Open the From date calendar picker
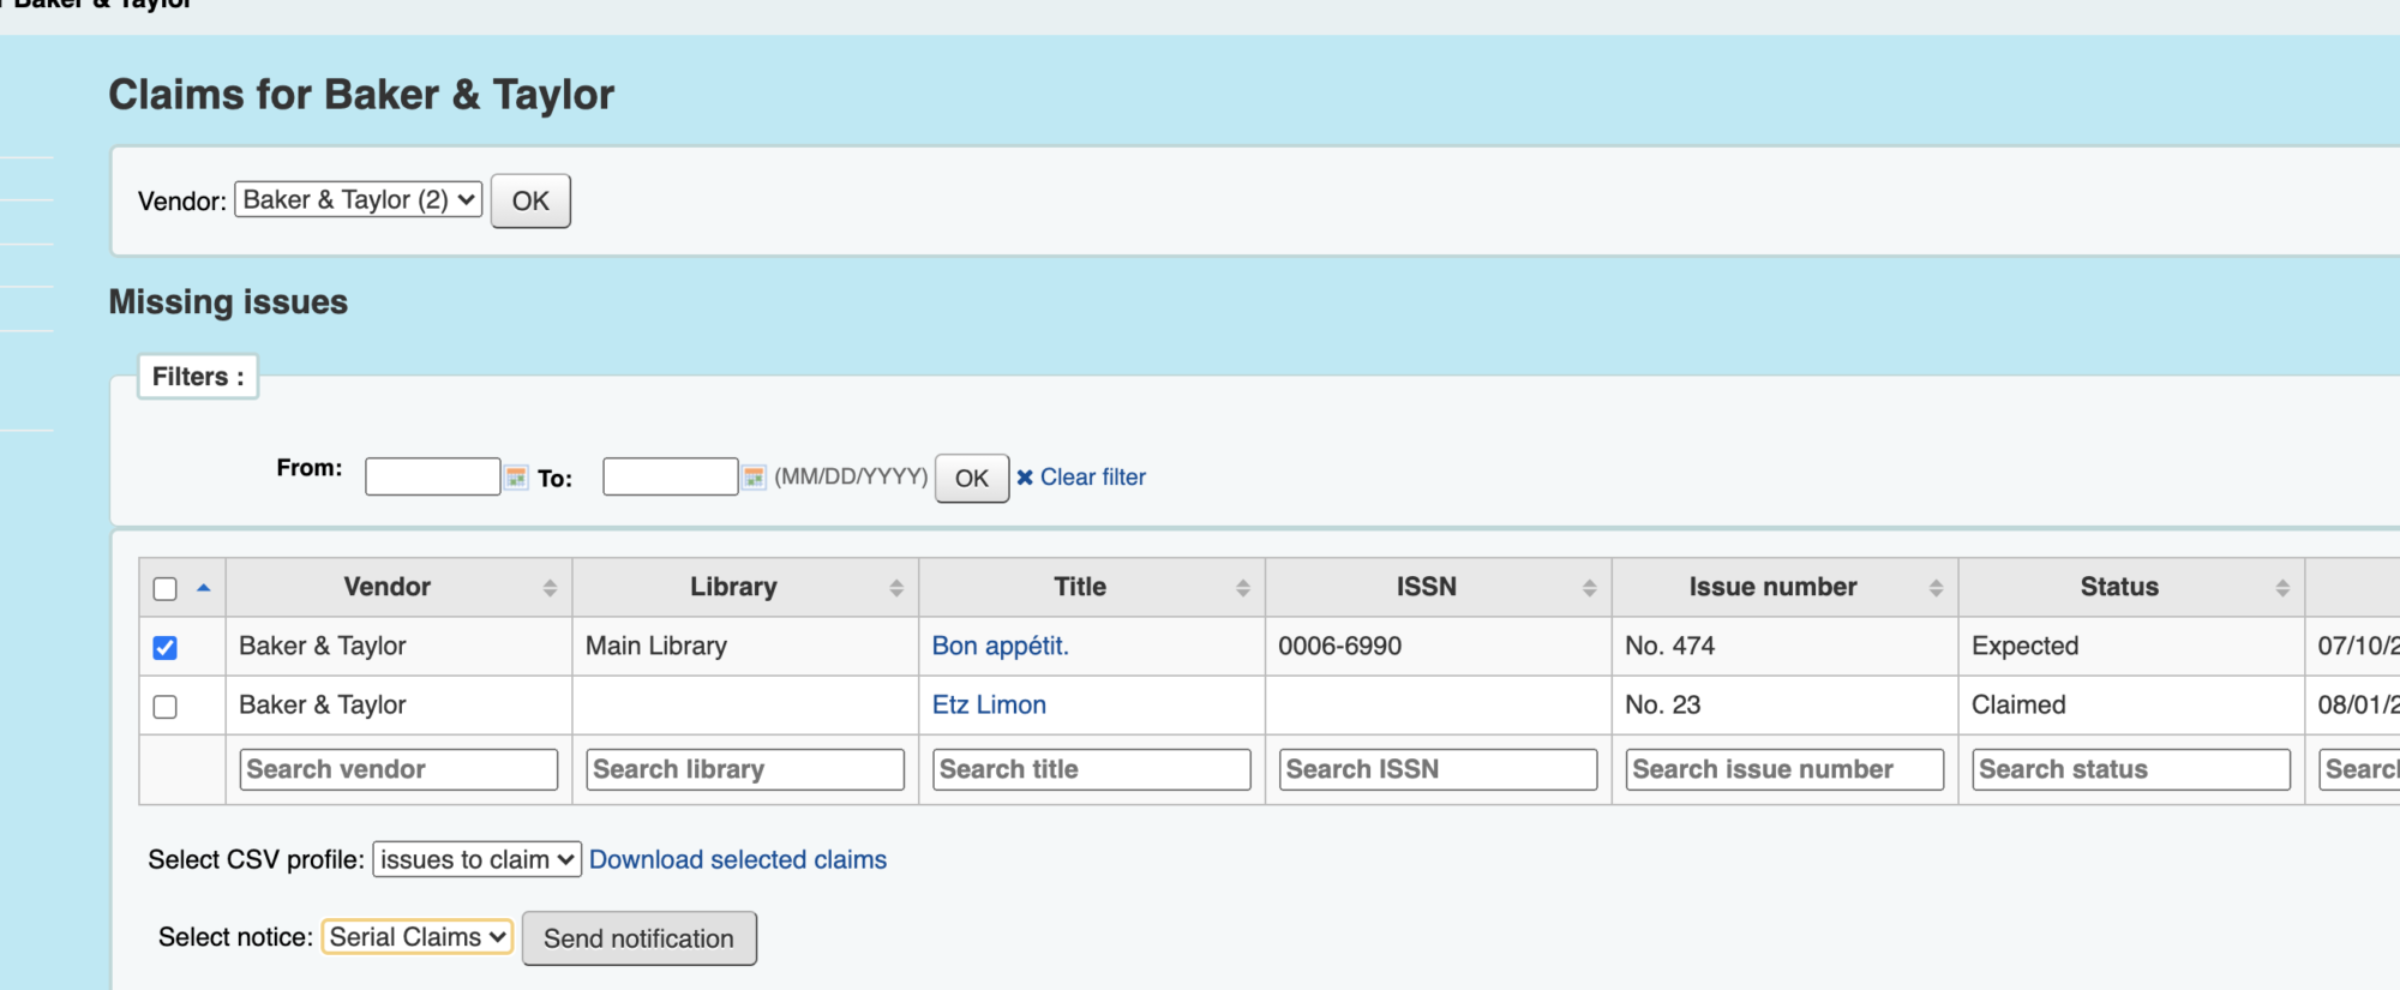This screenshot has height=990, width=2400. coord(516,477)
